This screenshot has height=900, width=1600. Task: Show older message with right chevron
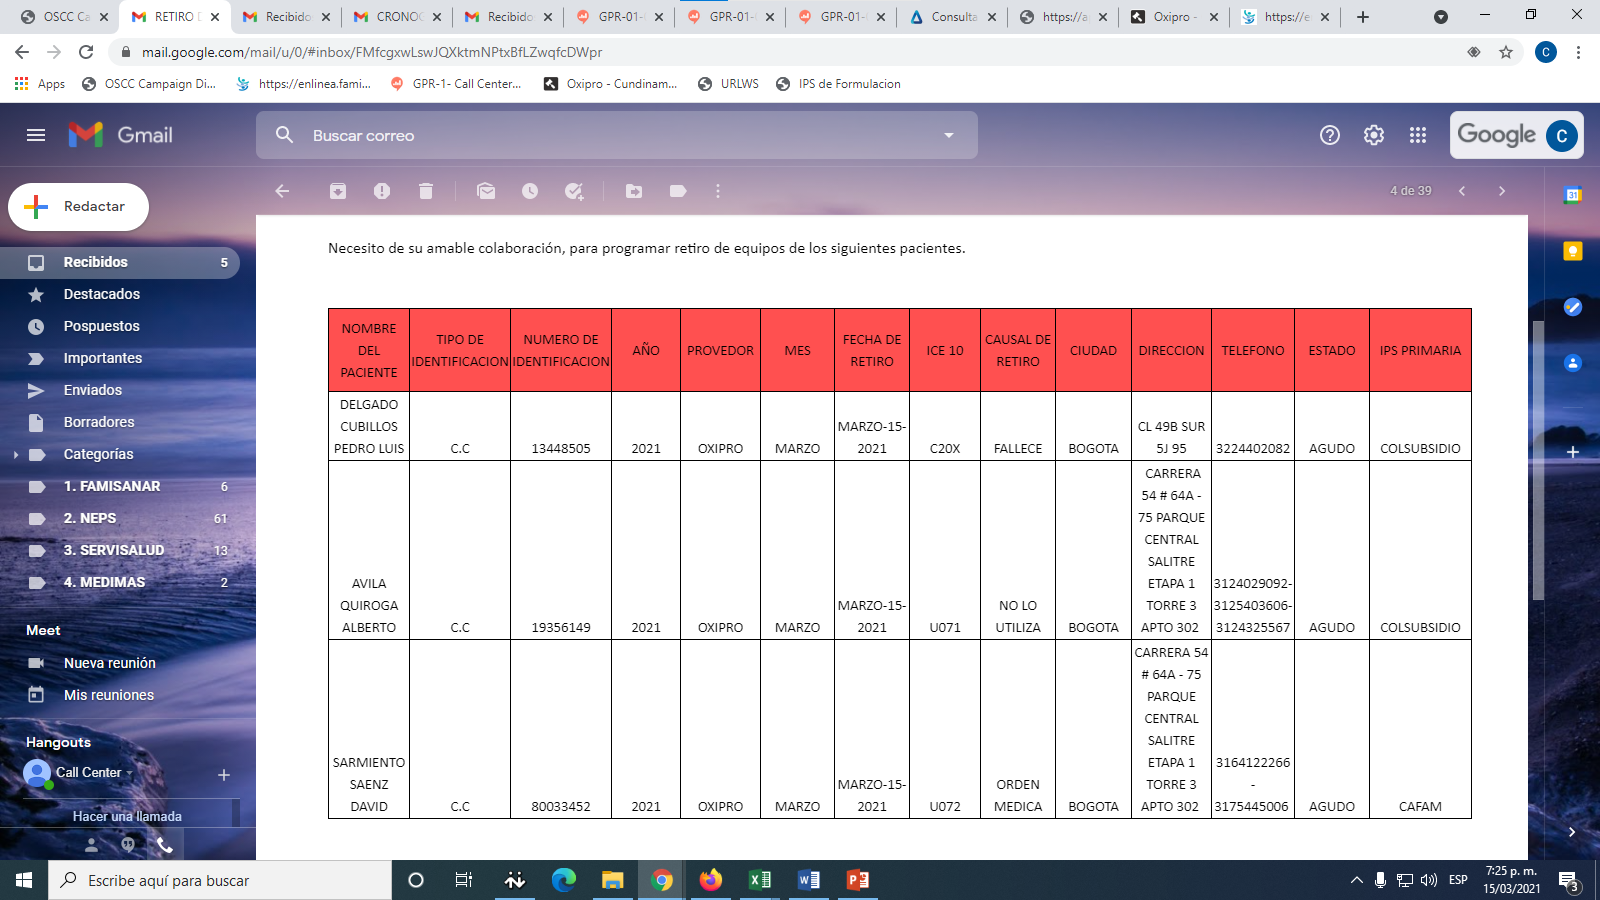[1502, 191]
